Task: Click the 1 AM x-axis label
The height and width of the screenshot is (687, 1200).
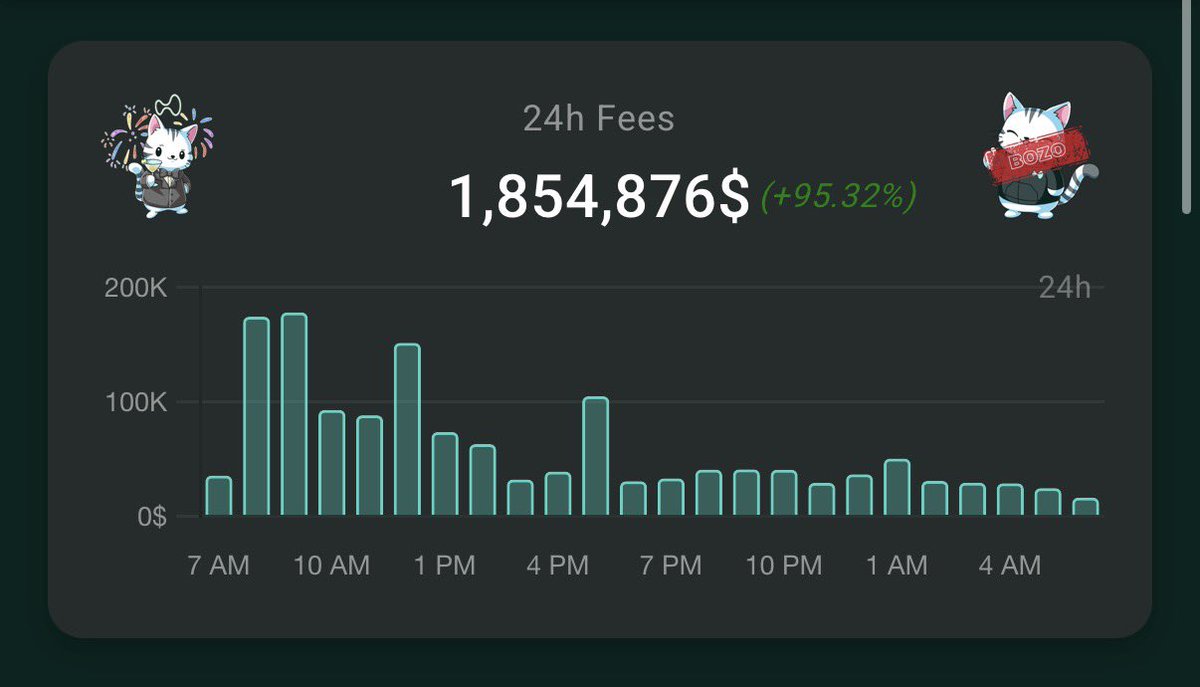Action: 897,566
